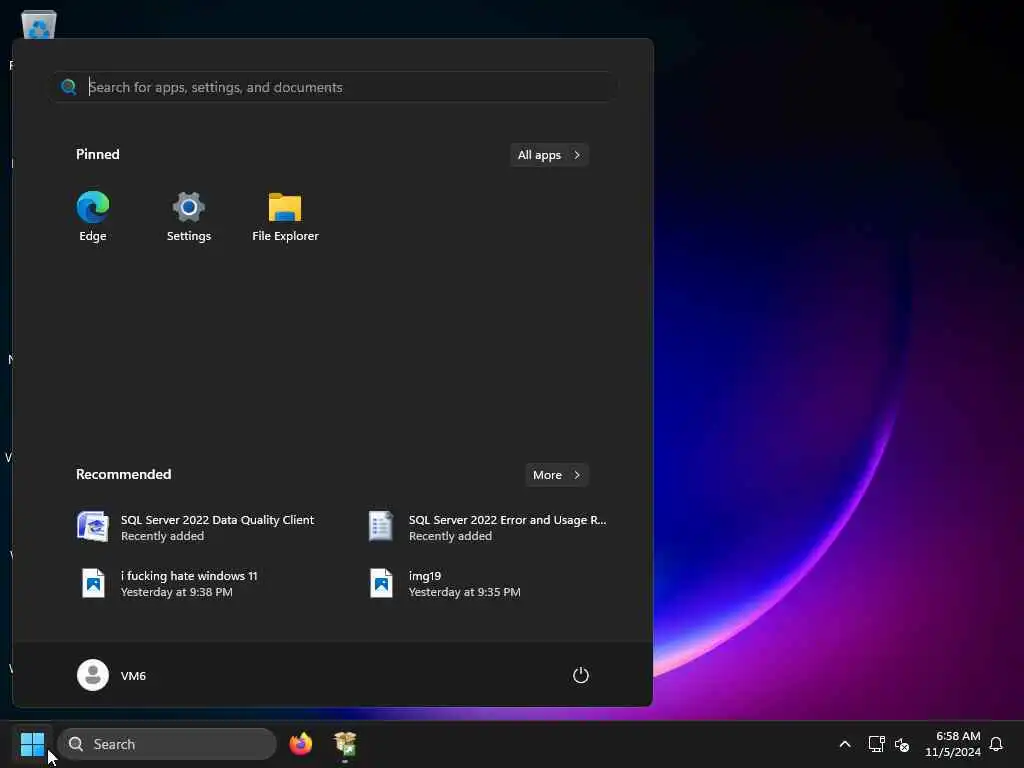
Task: Click the muted volume tray icon
Action: [902, 744]
